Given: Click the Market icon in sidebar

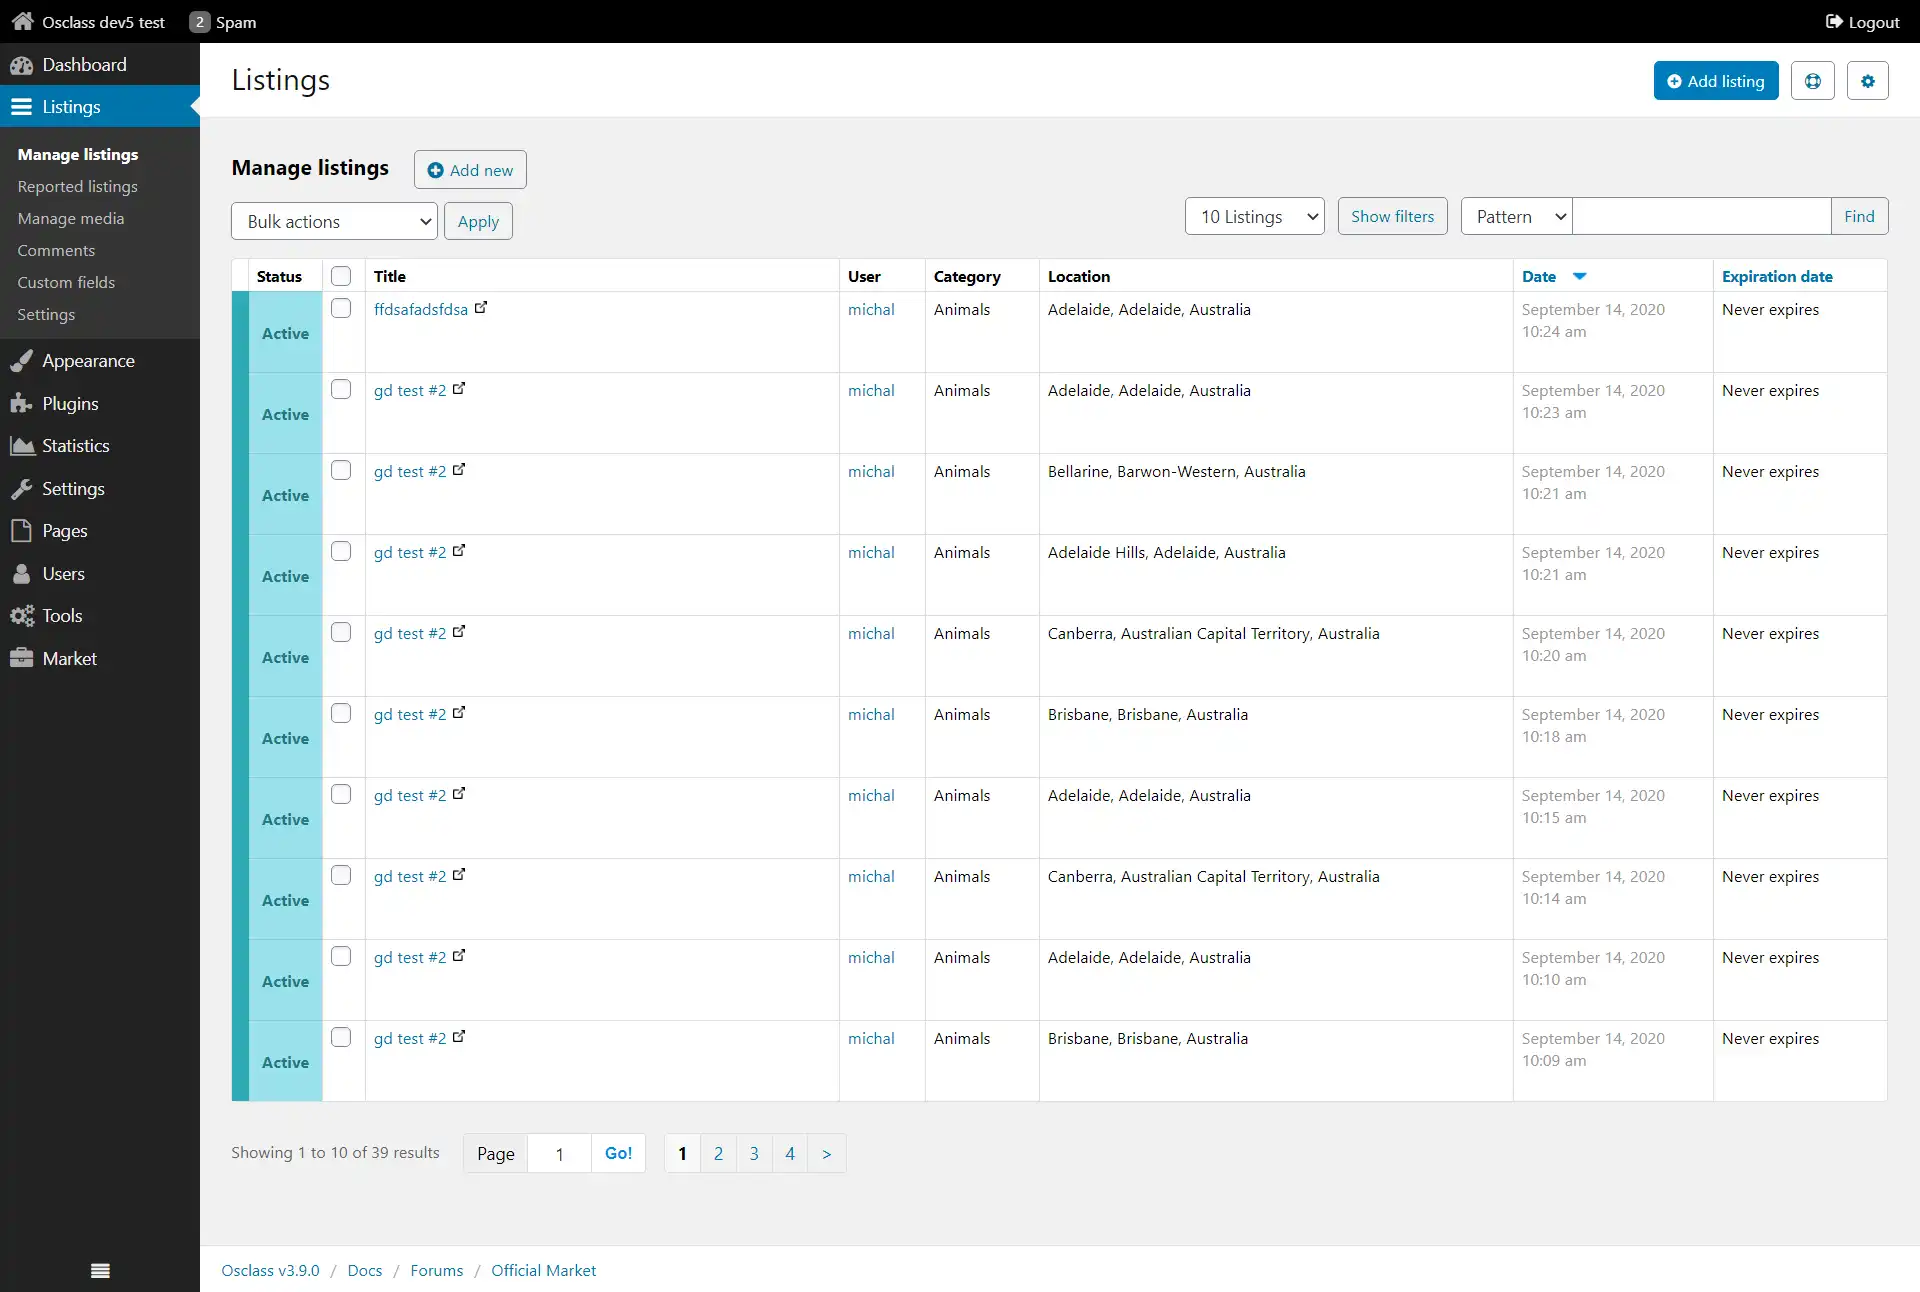Looking at the screenshot, I should [22, 658].
